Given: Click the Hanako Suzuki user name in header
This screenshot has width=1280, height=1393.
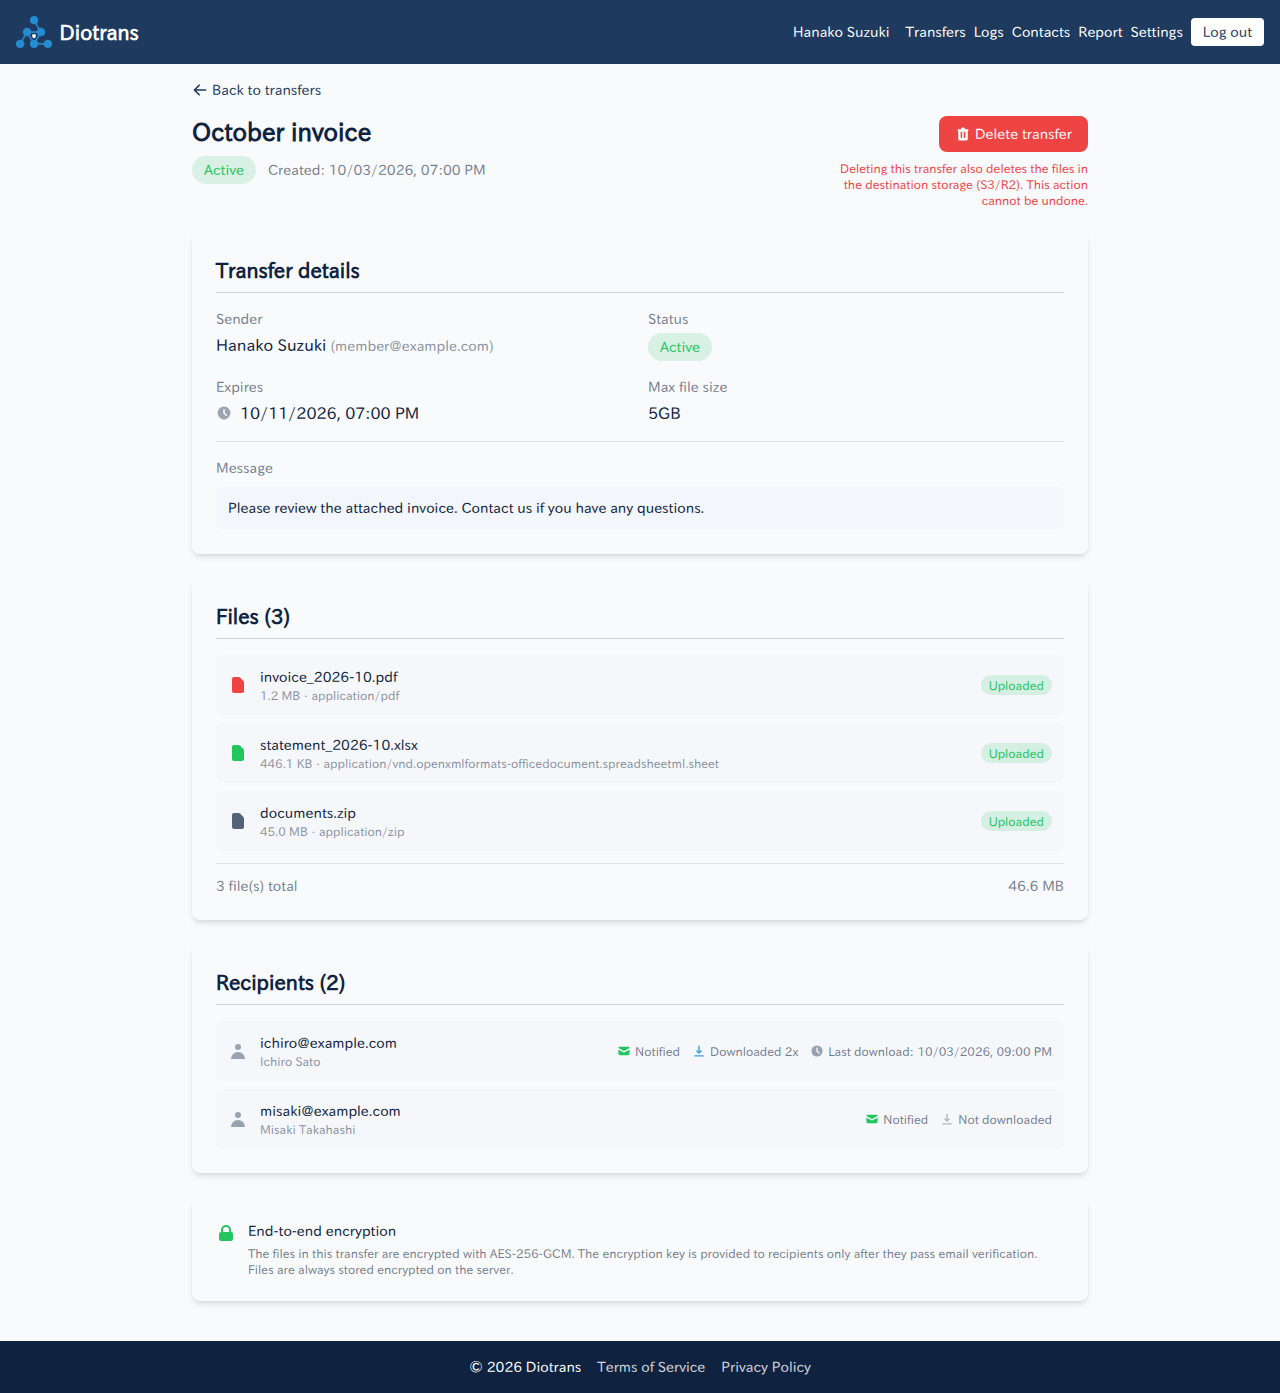Looking at the screenshot, I should [x=841, y=32].
